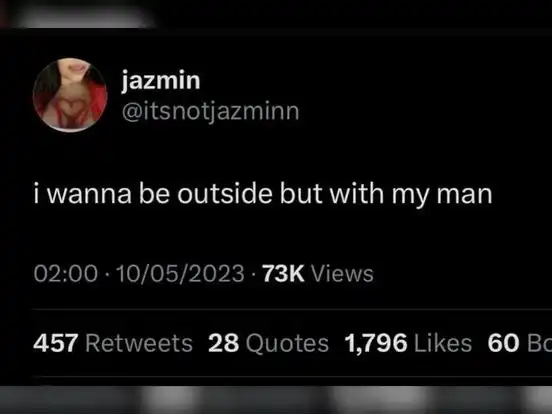
Task: Open the @itsnotjazminn handle link
Action: 211,112
